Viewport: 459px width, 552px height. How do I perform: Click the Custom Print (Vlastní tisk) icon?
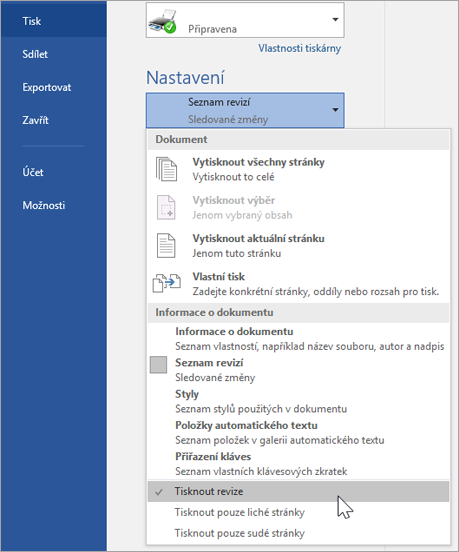click(166, 283)
